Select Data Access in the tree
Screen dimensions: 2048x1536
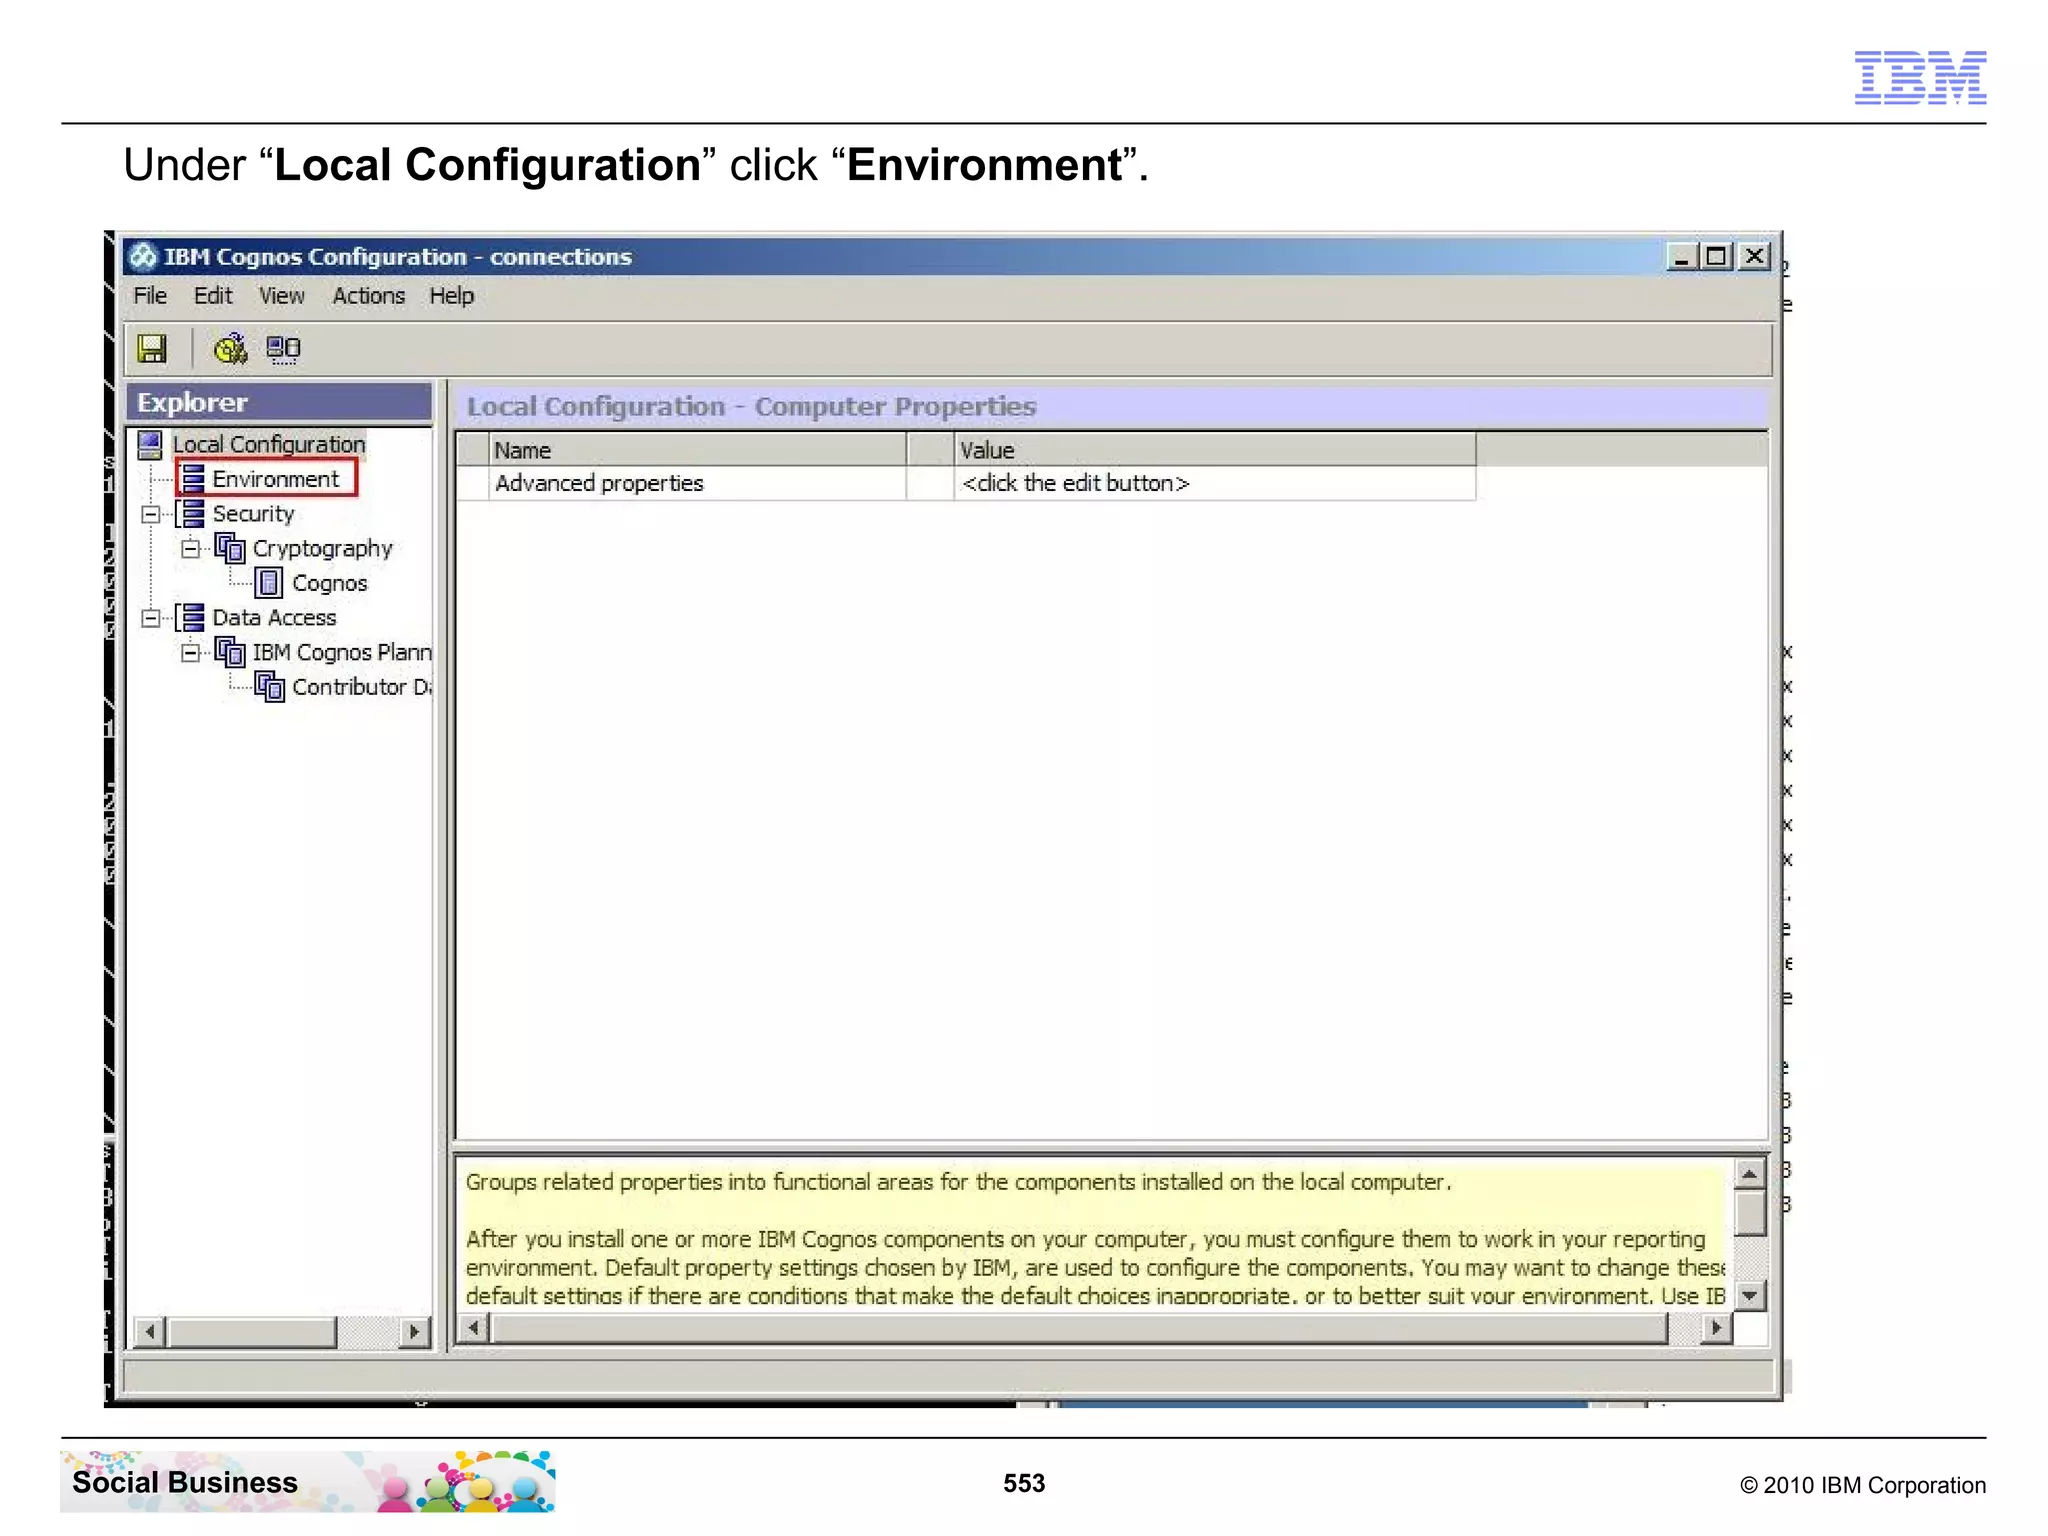pos(274,618)
